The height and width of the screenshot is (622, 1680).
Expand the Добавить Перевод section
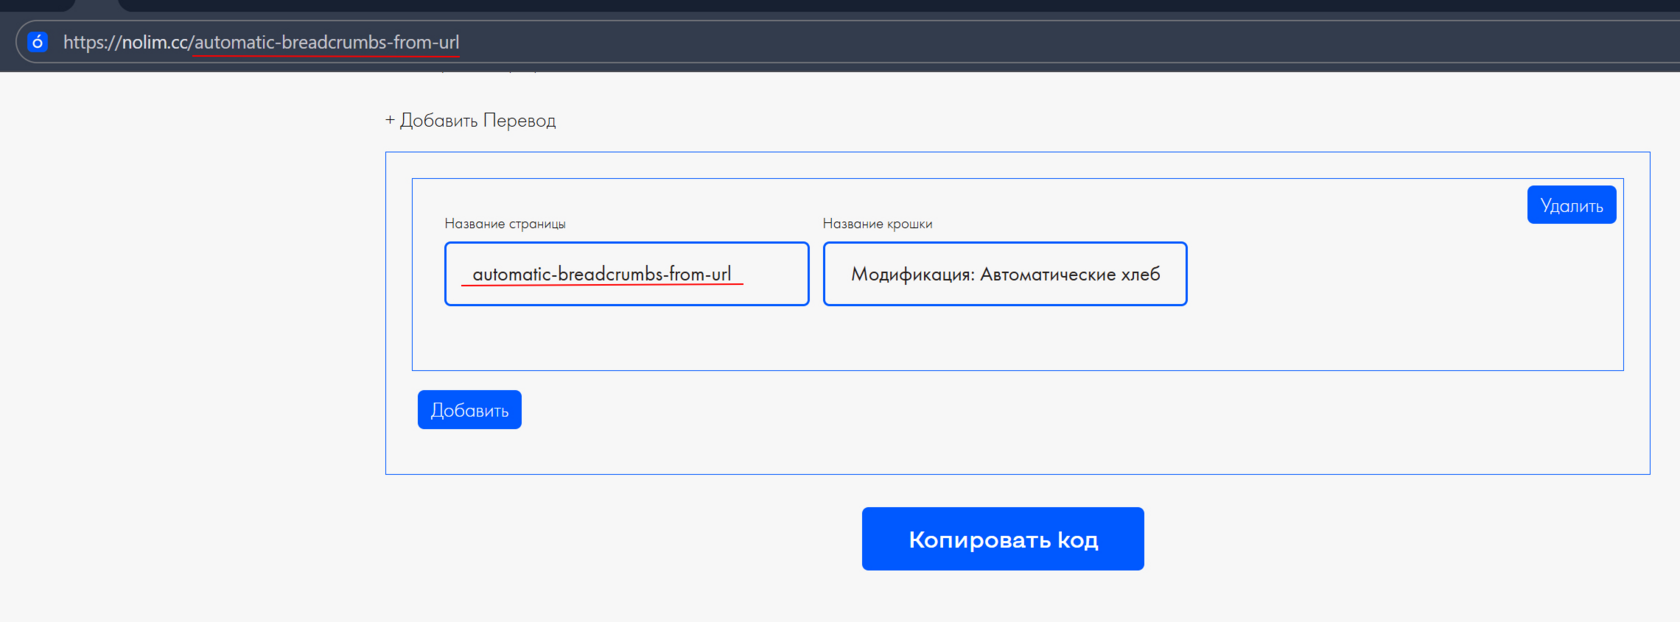(x=470, y=120)
